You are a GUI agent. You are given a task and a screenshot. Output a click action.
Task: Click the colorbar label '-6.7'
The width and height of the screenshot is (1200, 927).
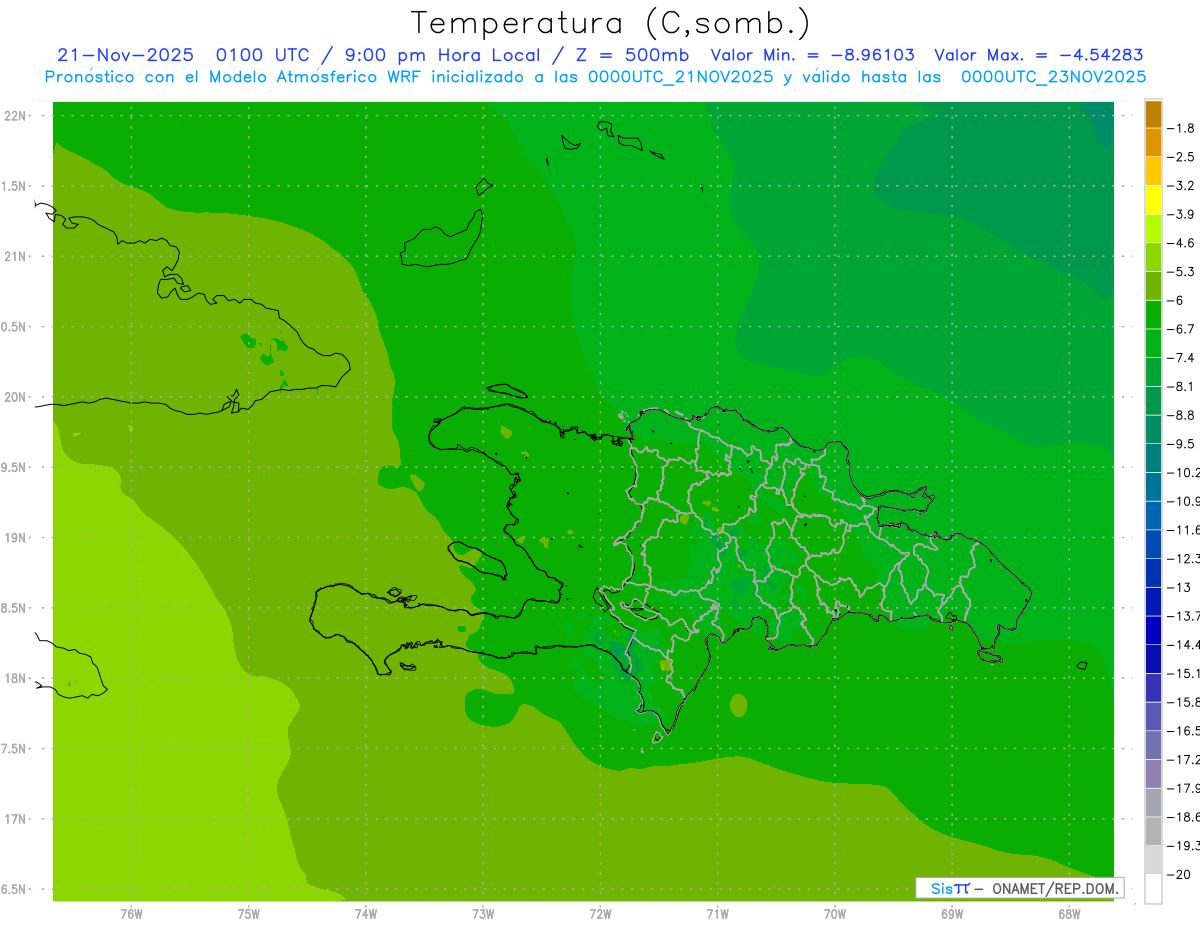(x=1181, y=329)
